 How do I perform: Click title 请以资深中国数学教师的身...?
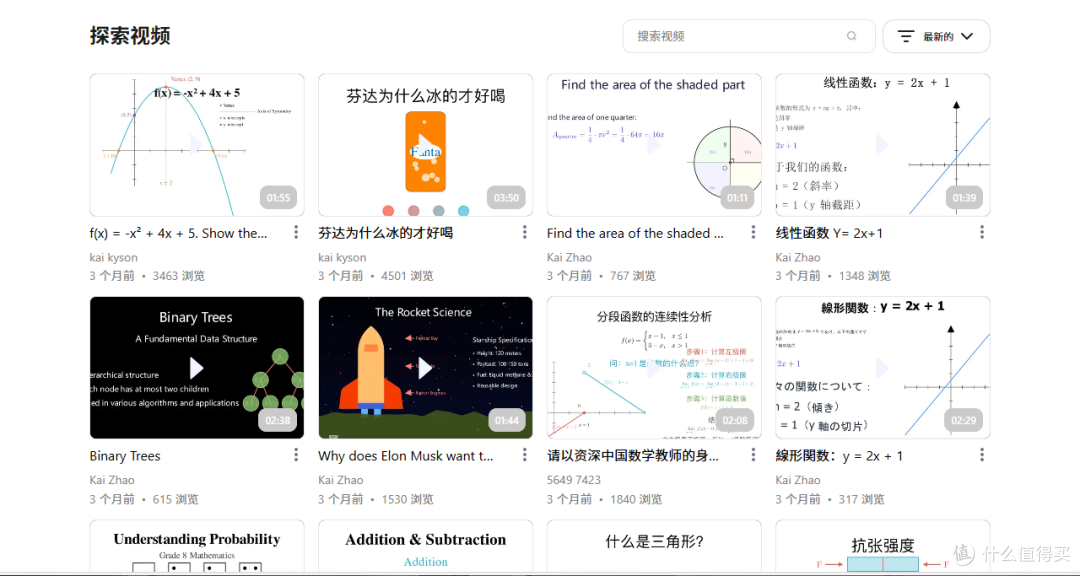[633, 456]
